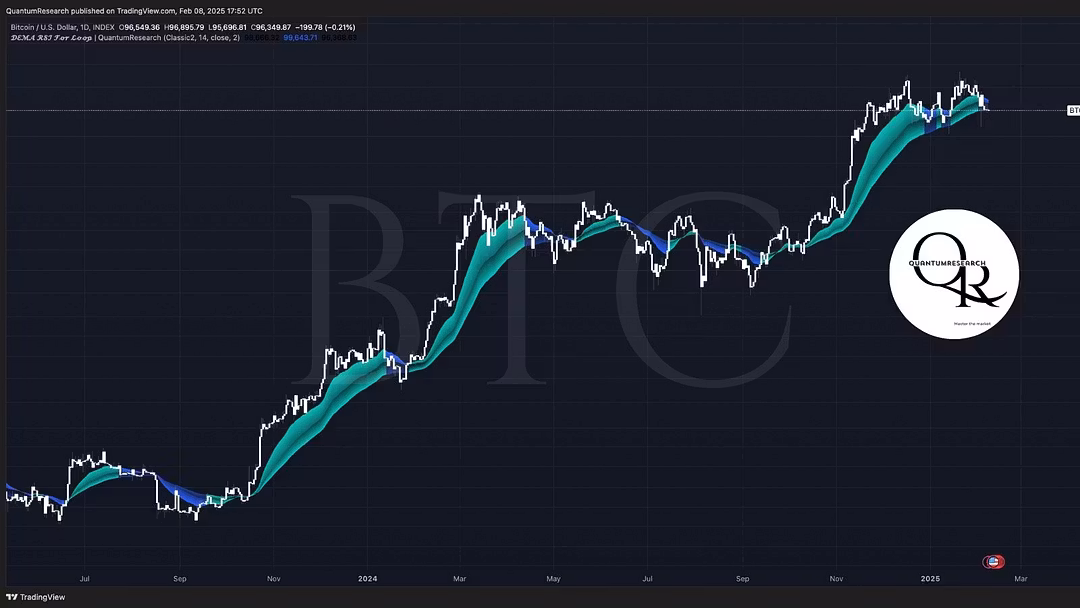
Task: Select the Nov label left of 2024
Action: point(272,578)
